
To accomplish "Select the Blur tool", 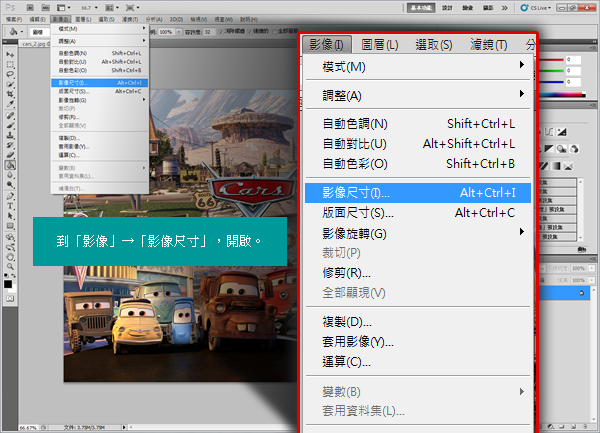I will point(10,175).
